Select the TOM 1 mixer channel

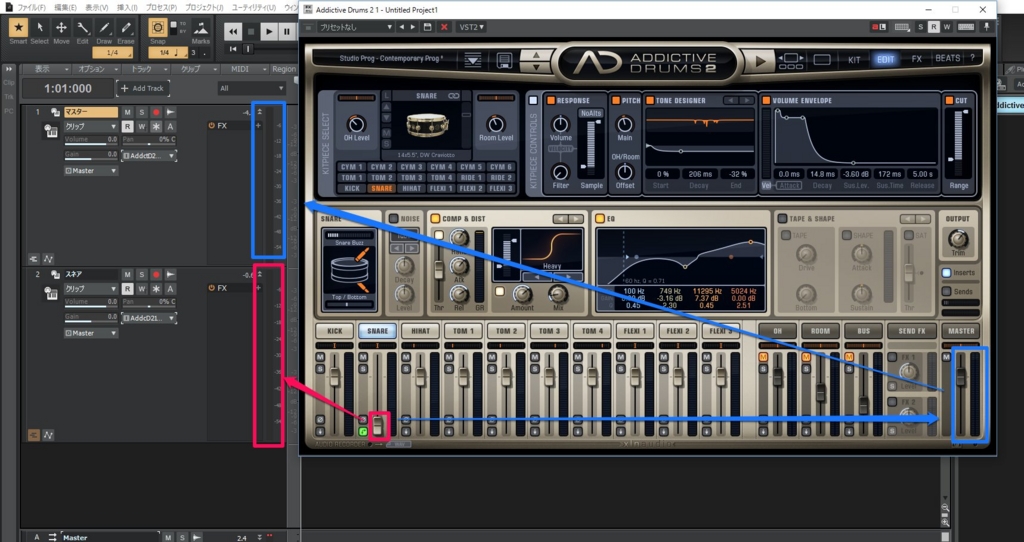[x=463, y=331]
